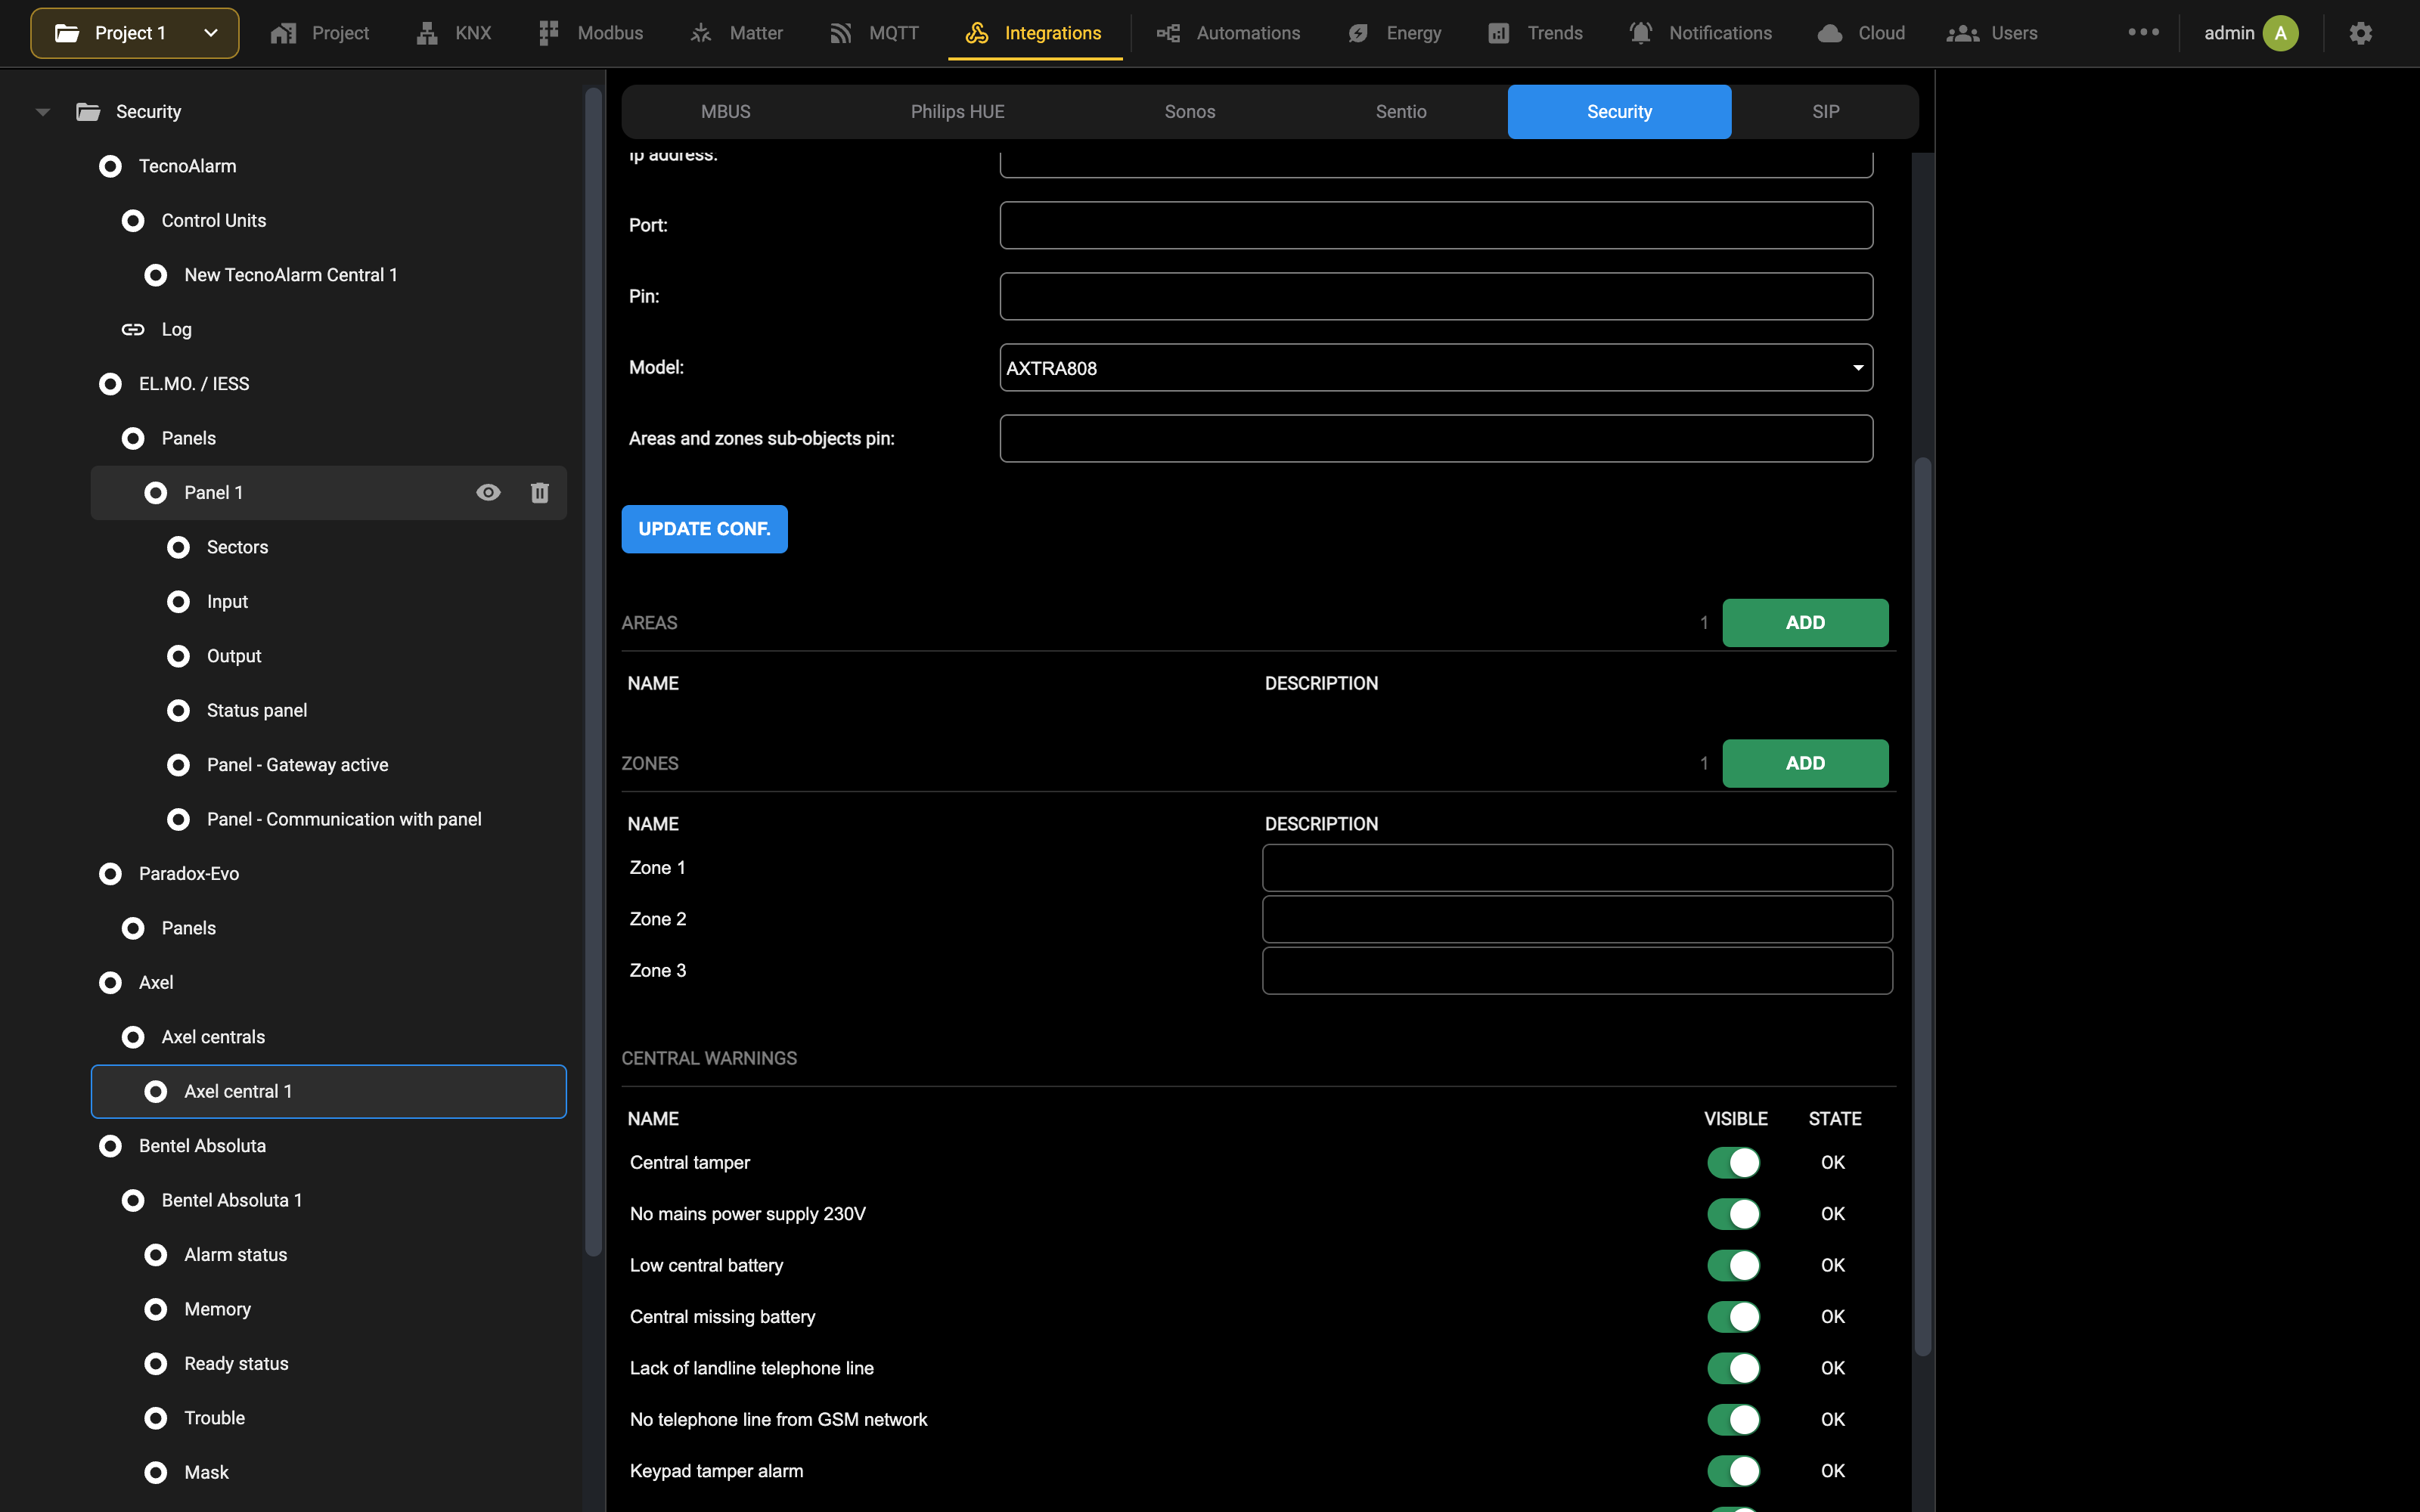The image size is (2420, 1512).
Task: Click the admin avatar icon
Action: (x=2280, y=33)
